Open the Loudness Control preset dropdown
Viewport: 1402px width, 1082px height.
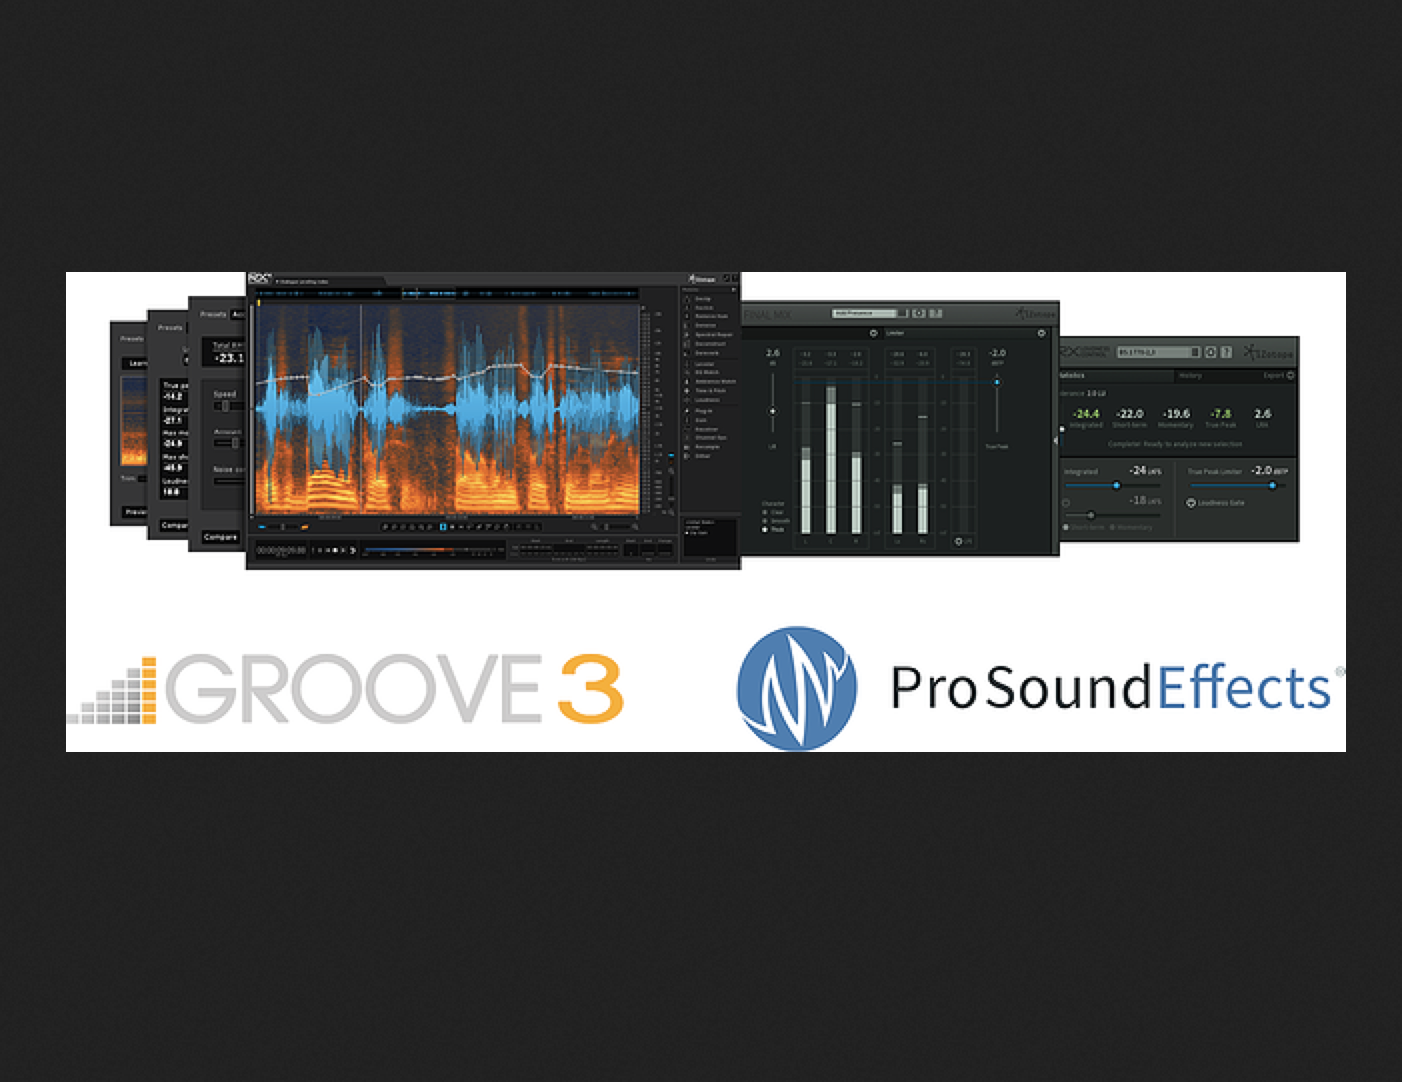(x=1159, y=352)
